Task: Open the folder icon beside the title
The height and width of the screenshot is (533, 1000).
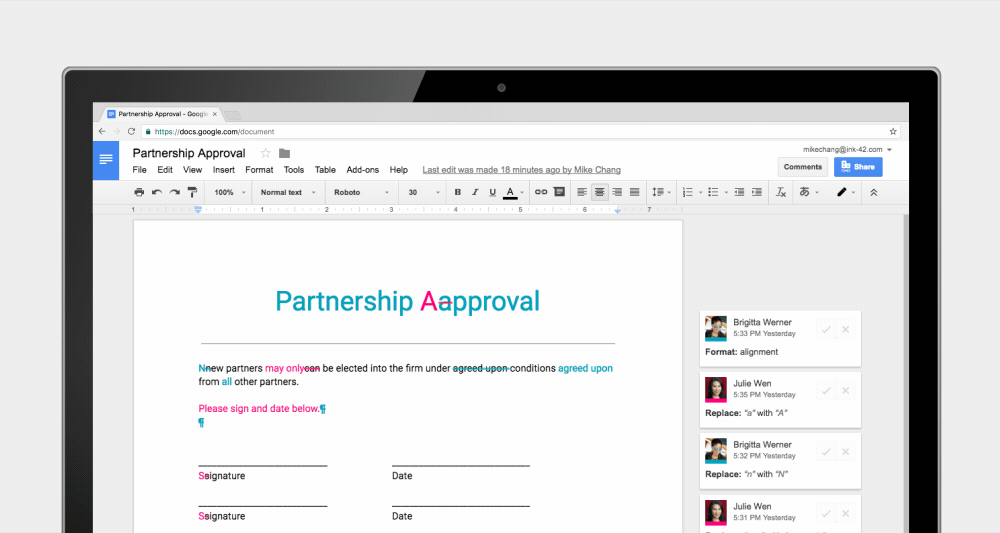Action: coord(284,153)
